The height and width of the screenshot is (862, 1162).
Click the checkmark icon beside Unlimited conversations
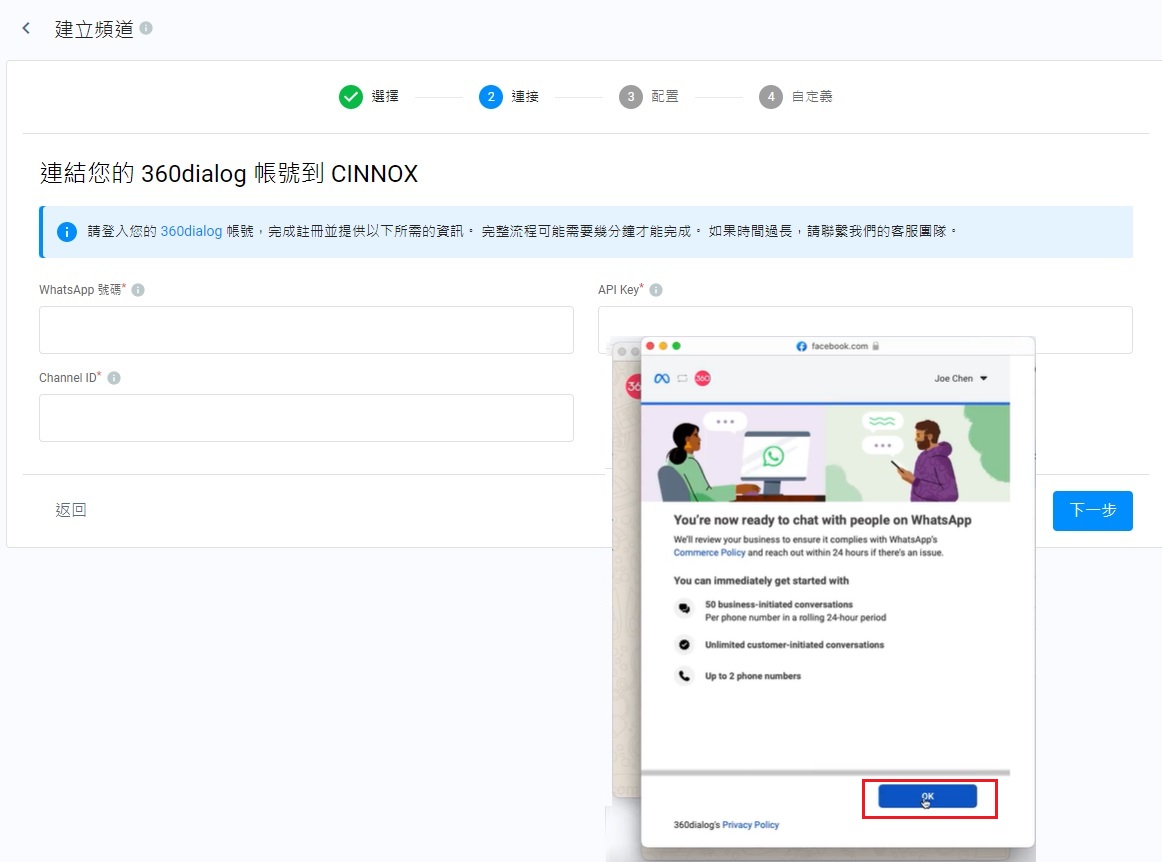coord(684,645)
